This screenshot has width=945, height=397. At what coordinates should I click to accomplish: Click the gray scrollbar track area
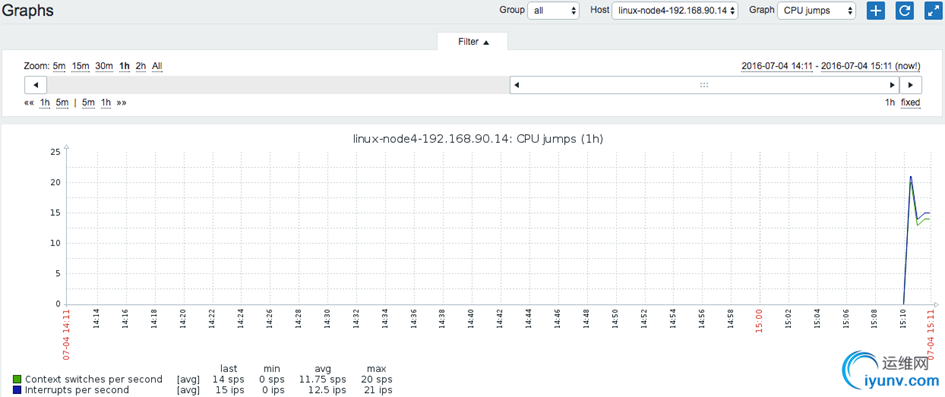pos(278,85)
